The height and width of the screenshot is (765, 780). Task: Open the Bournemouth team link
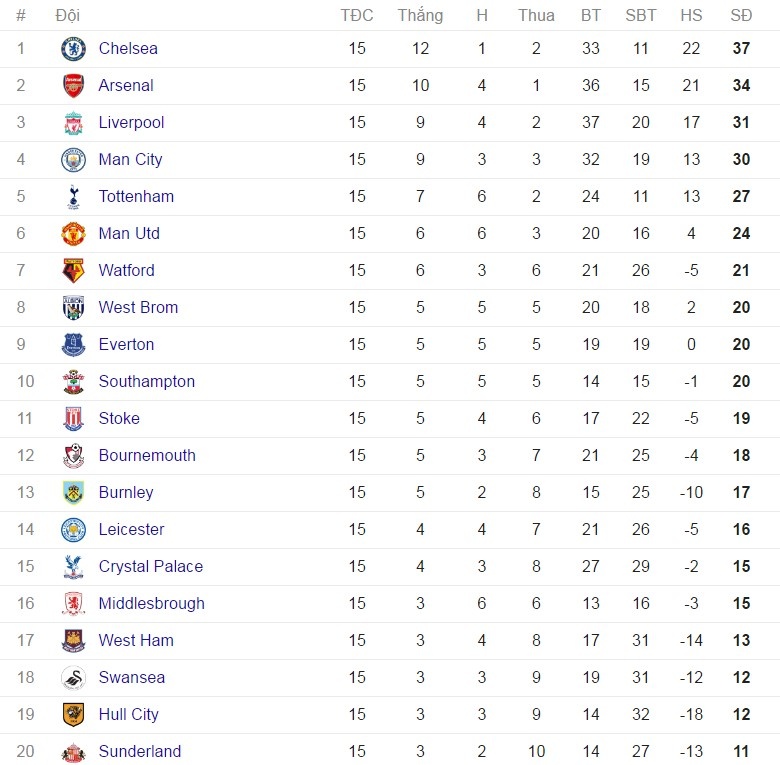(x=147, y=456)
